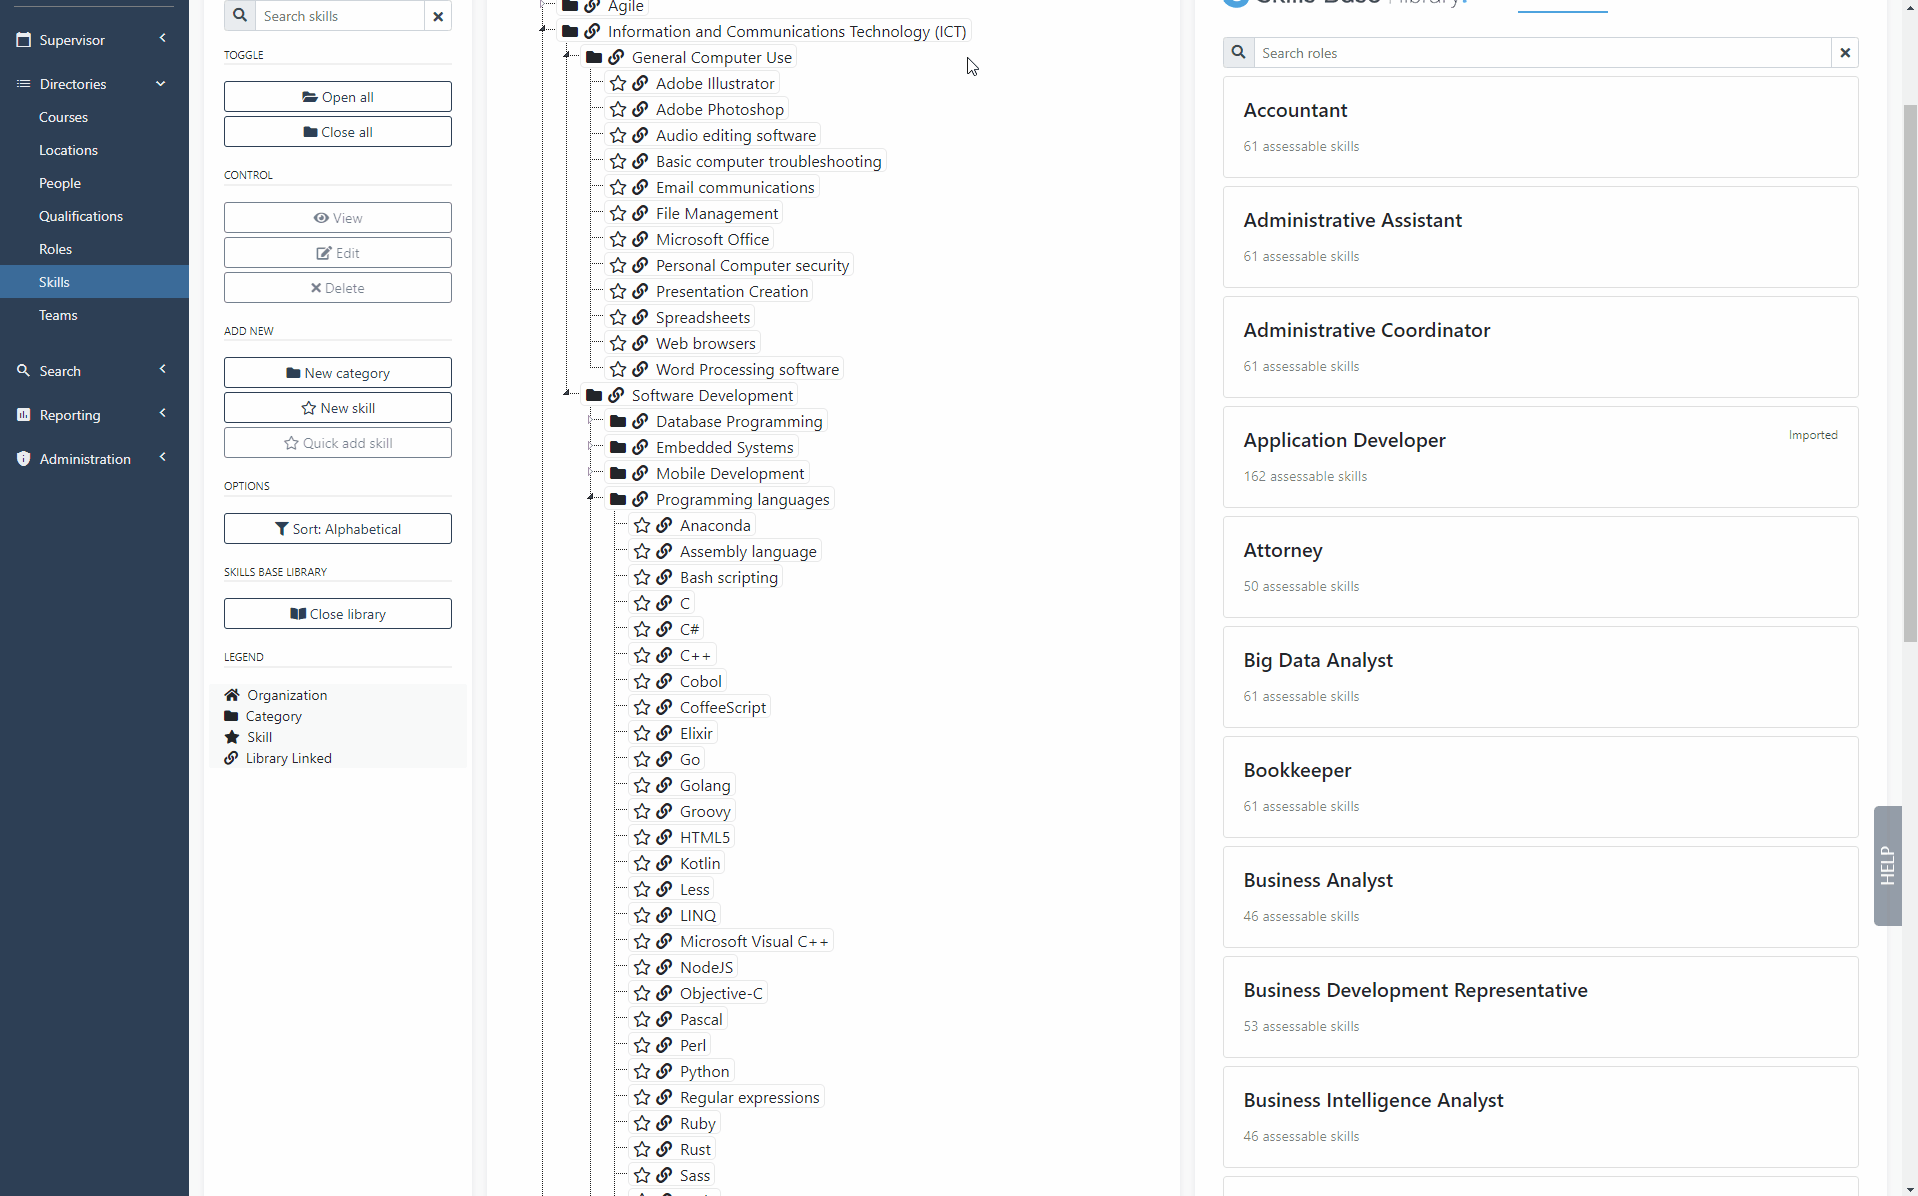Image resolution: width=1918 pixels, height=1196 pixels.
Task: Open the Accountant role card
Action: click(1540, 127)
